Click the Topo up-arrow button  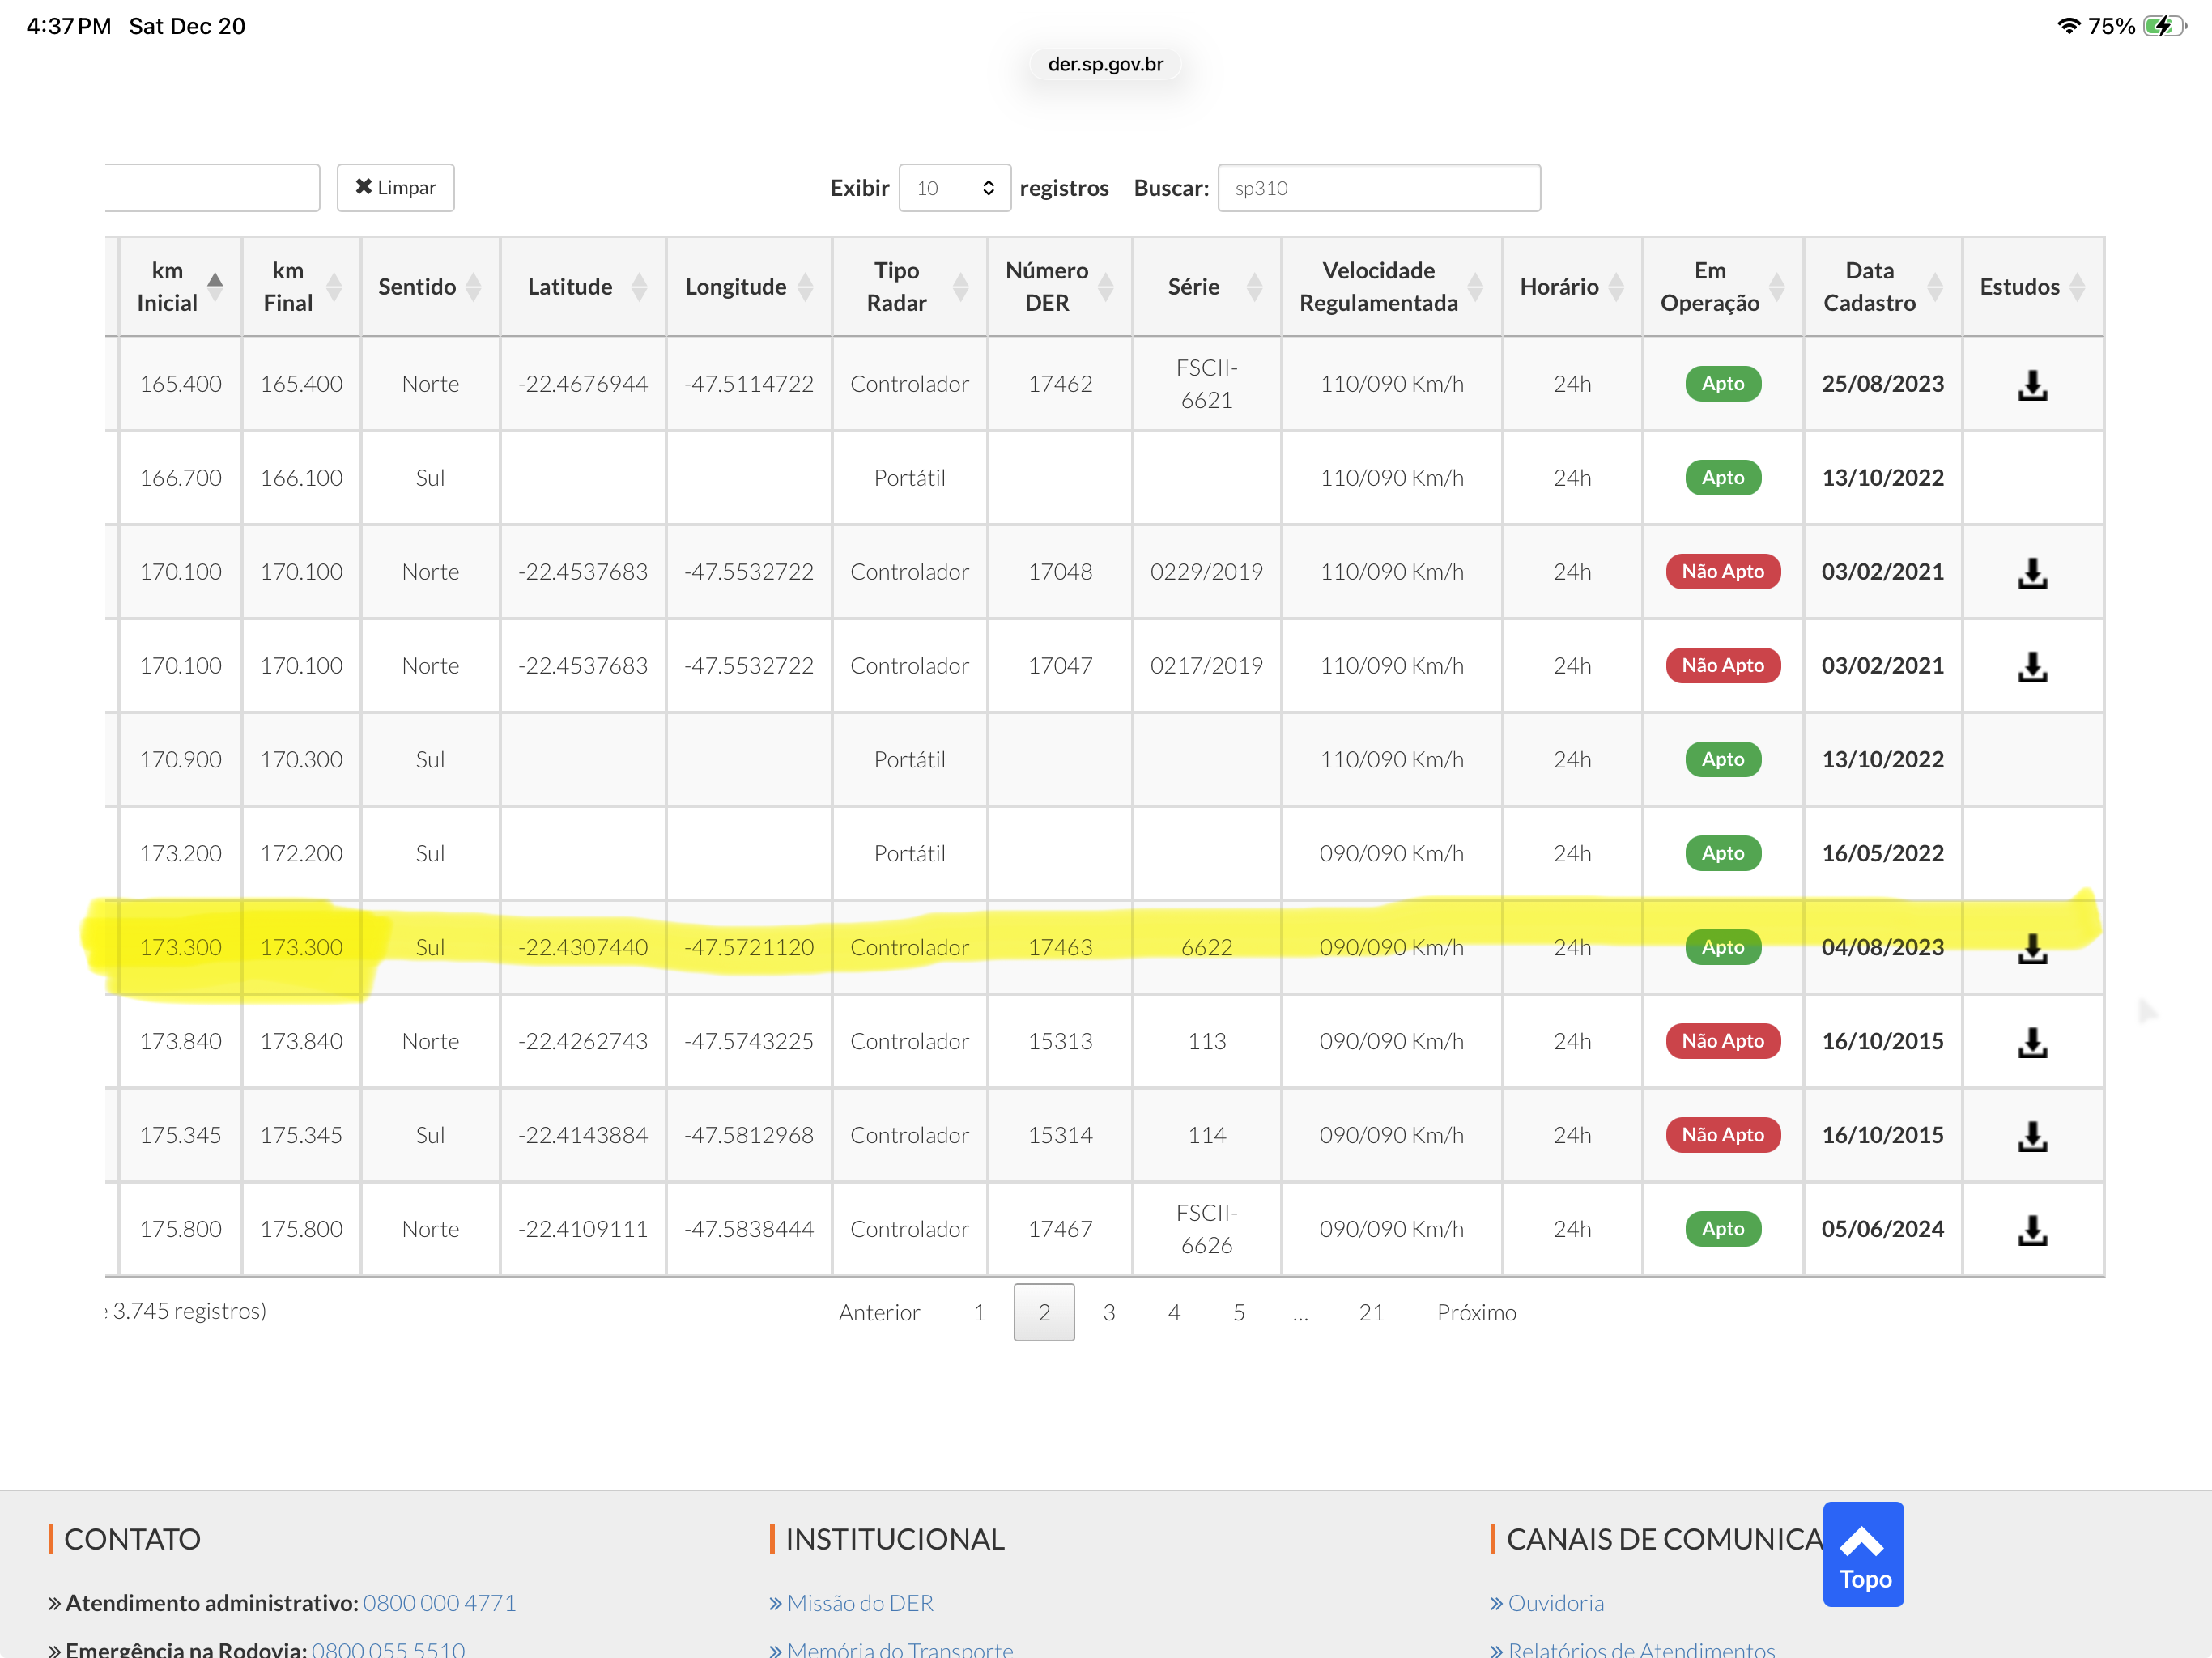coord(1862,1554)
